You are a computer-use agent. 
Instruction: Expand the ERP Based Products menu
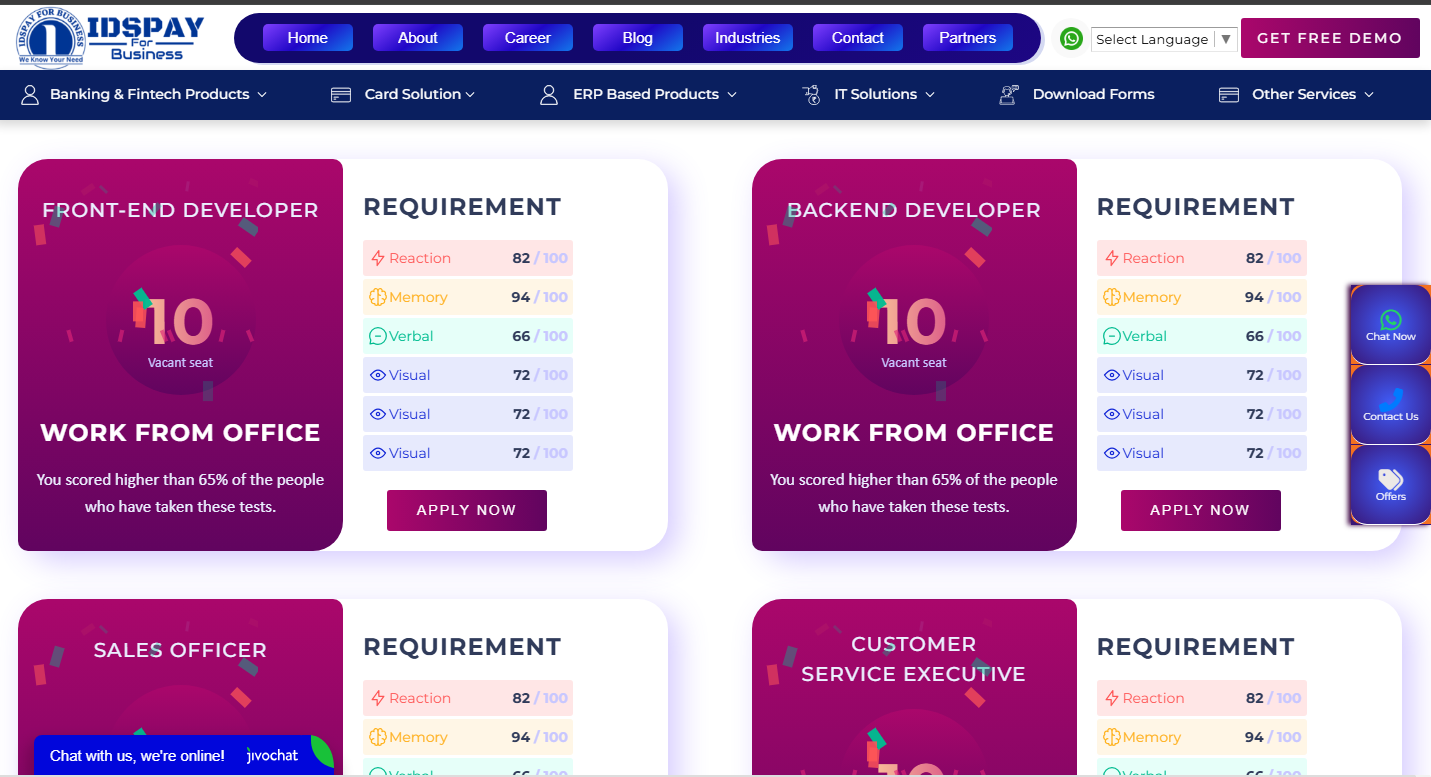click(x=654, y=94)
